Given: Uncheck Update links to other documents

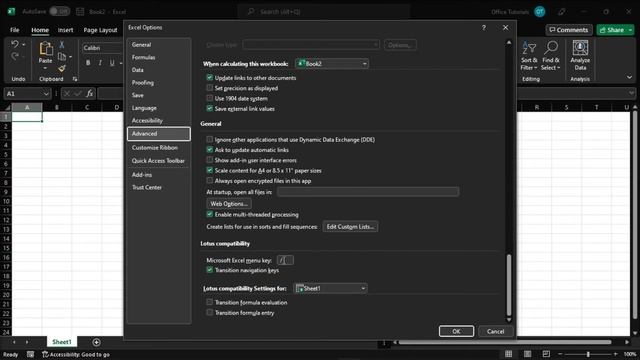Looking at the screenshot, I should [209, 78].
